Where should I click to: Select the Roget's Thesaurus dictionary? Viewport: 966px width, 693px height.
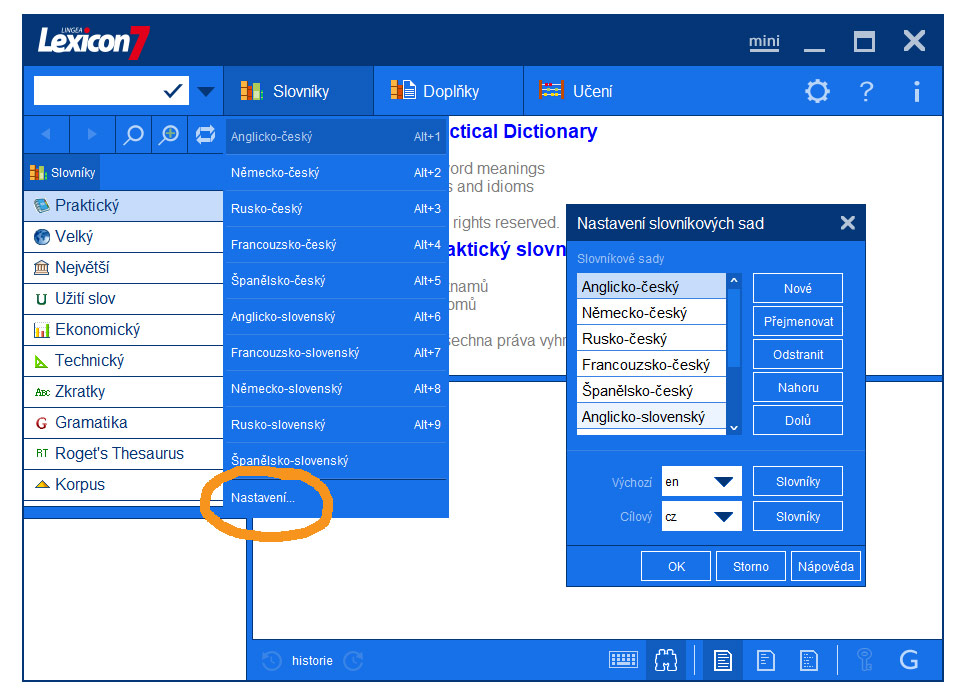(x=123, y=453)
